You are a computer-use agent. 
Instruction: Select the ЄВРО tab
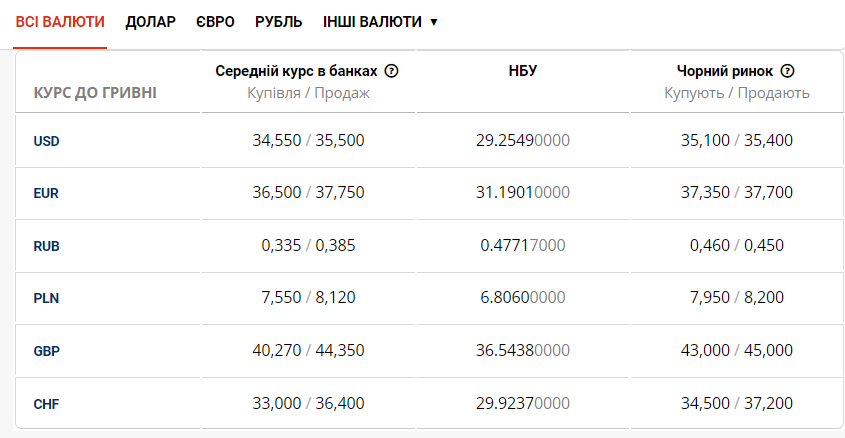[215, 21]
